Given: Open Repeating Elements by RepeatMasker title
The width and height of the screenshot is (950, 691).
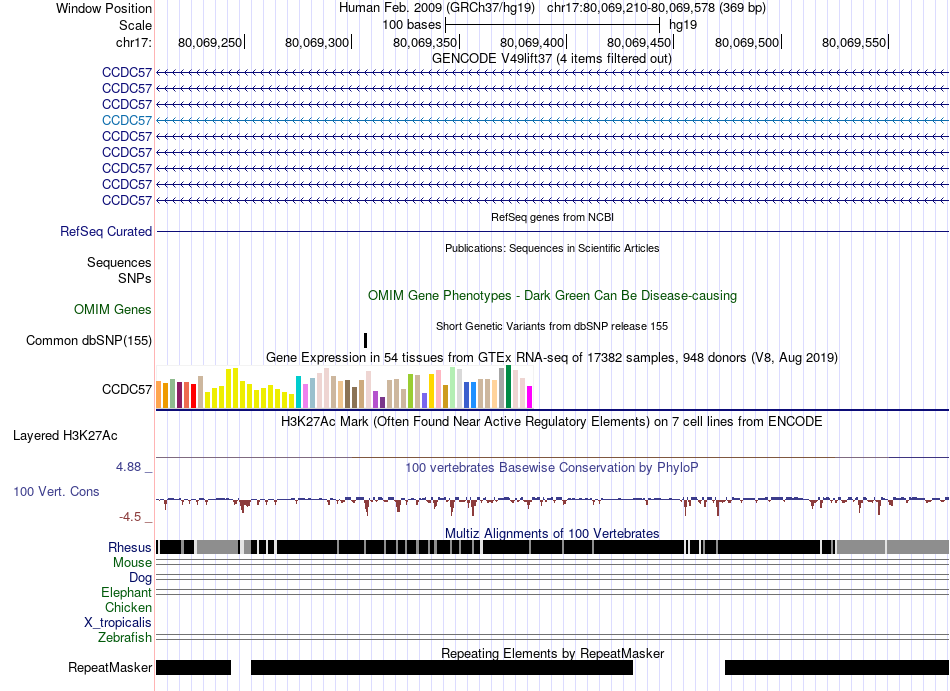Looking at the screenshot, I should coord(553,653).
